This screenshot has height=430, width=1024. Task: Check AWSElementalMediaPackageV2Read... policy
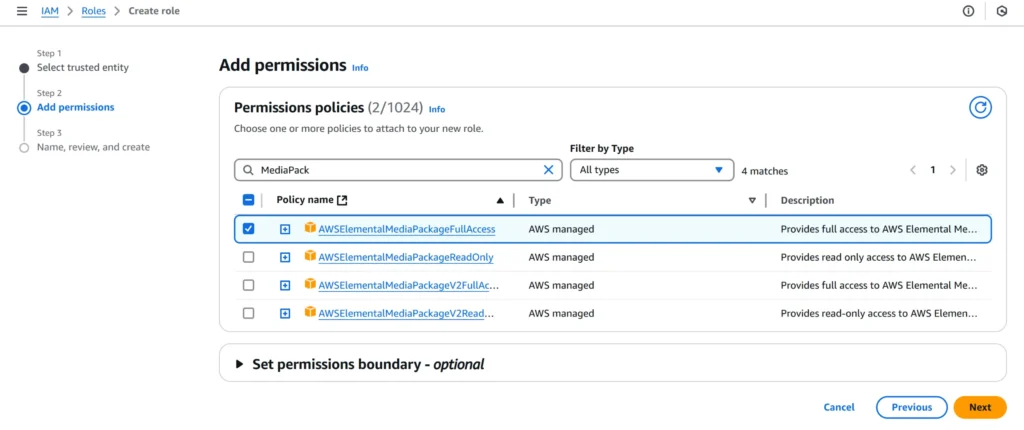coord(248,314)
